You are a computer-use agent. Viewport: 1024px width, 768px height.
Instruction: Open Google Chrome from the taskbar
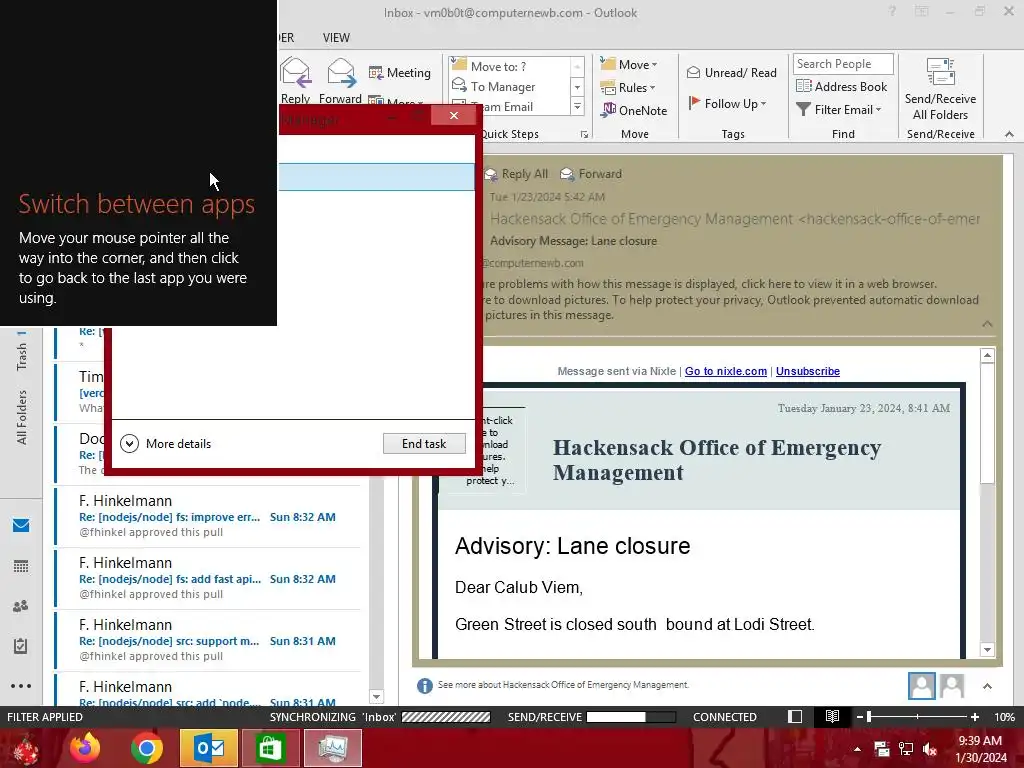147,748
